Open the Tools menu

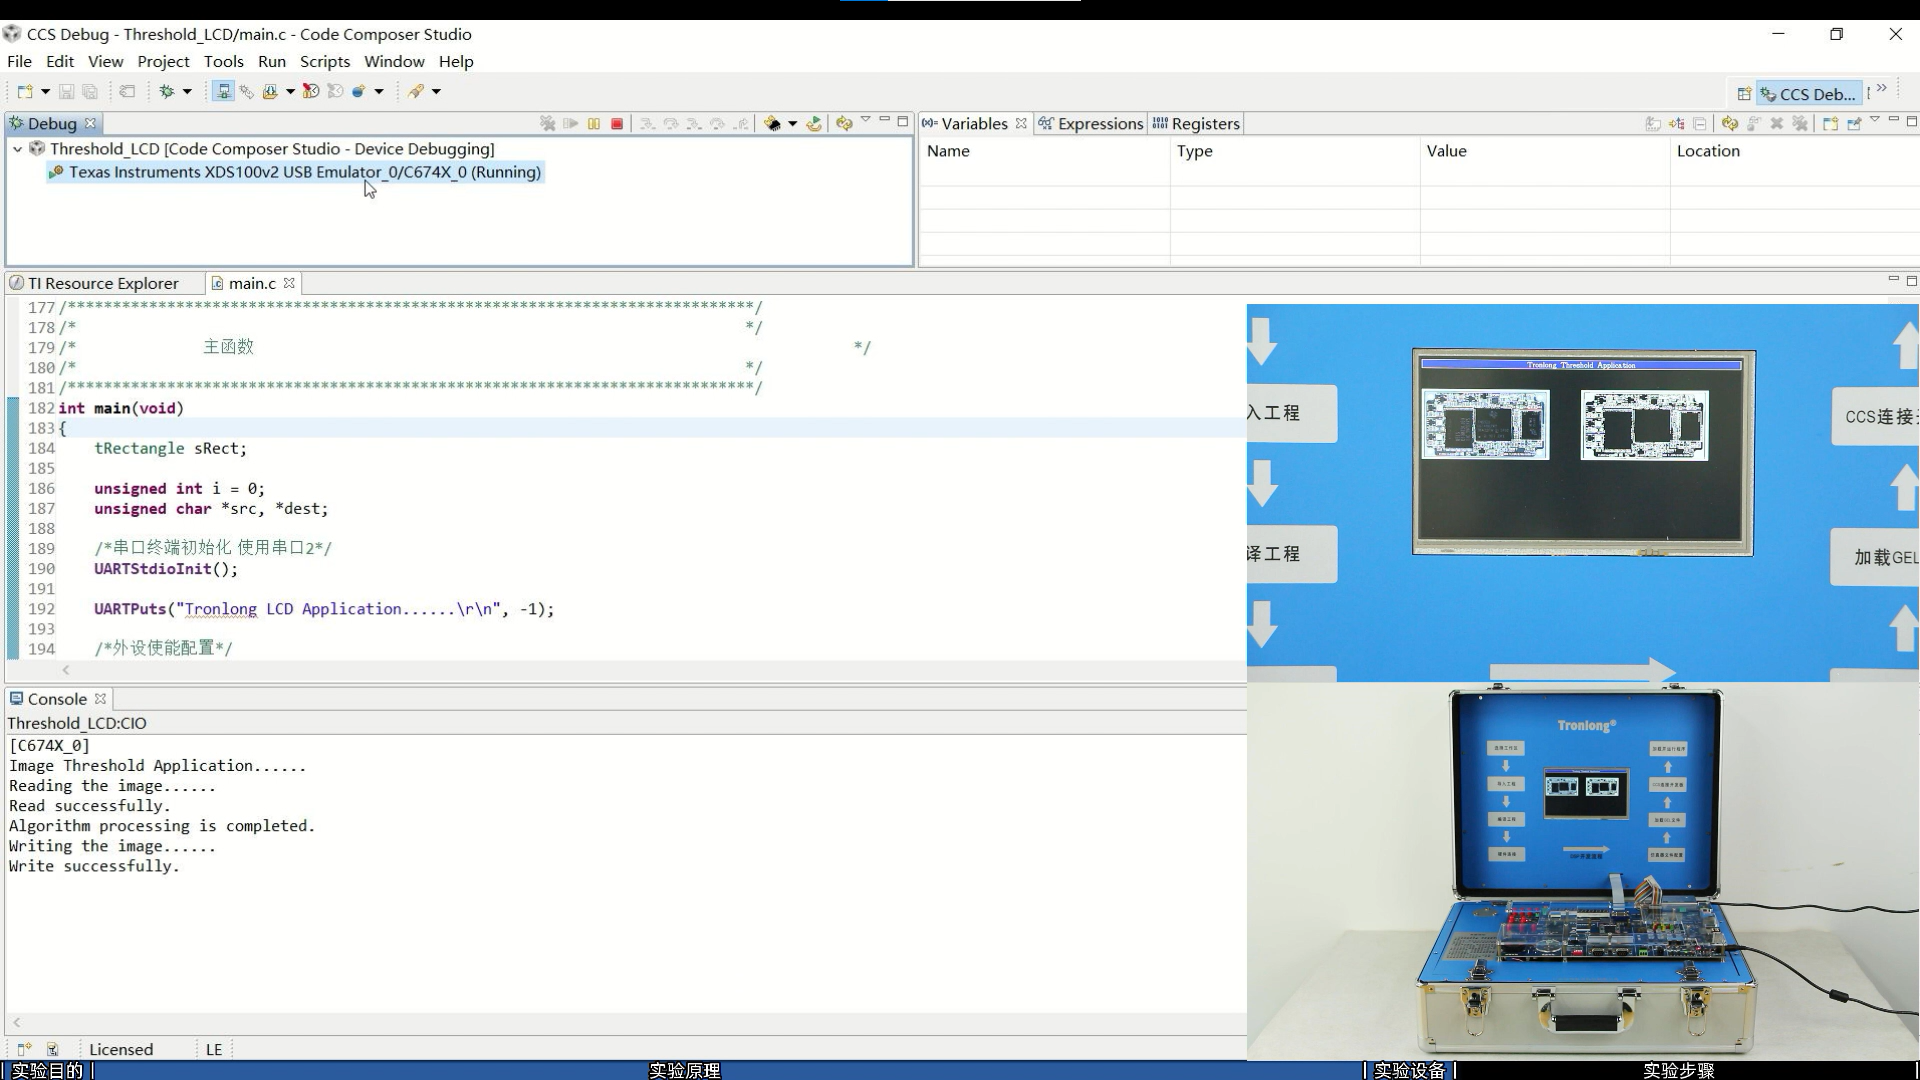click(223, 61)
